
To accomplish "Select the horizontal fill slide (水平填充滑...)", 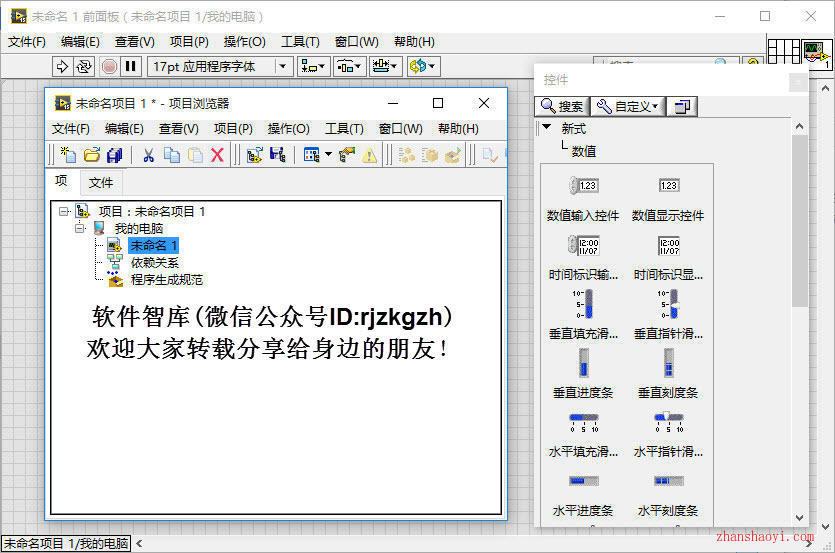I will 583,435.
